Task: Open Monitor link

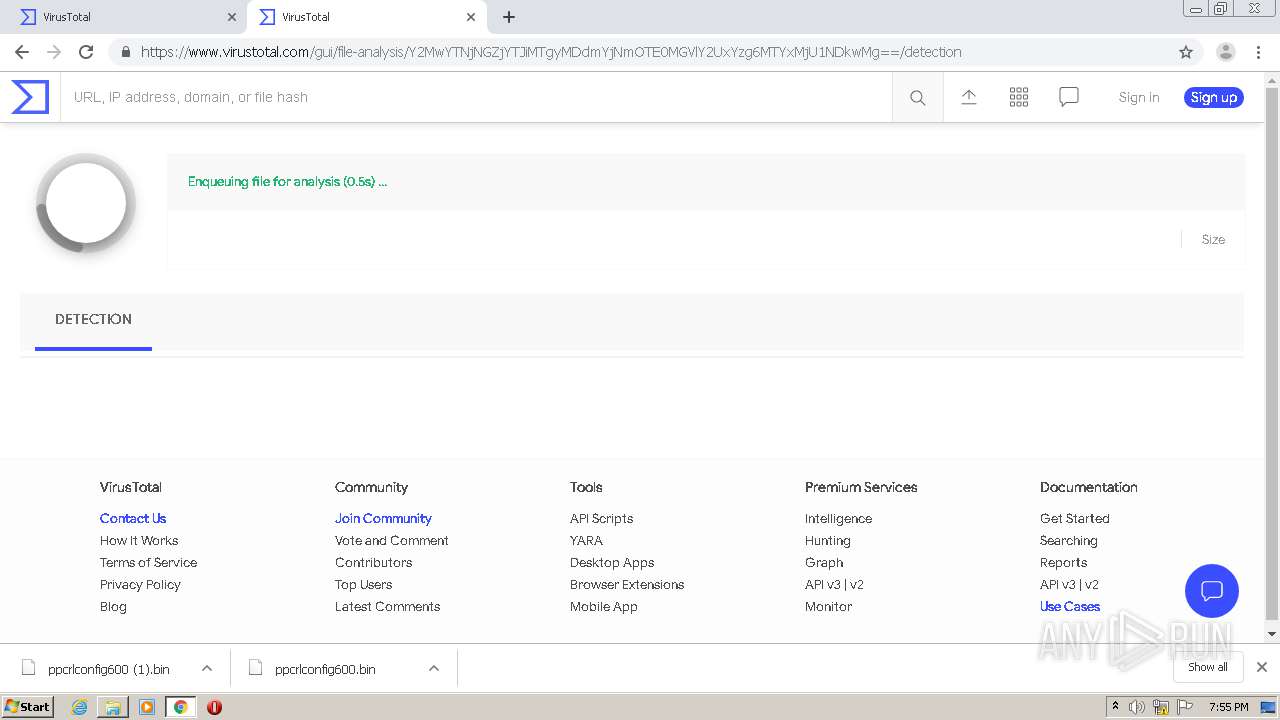Action: (x=828, y=606)
